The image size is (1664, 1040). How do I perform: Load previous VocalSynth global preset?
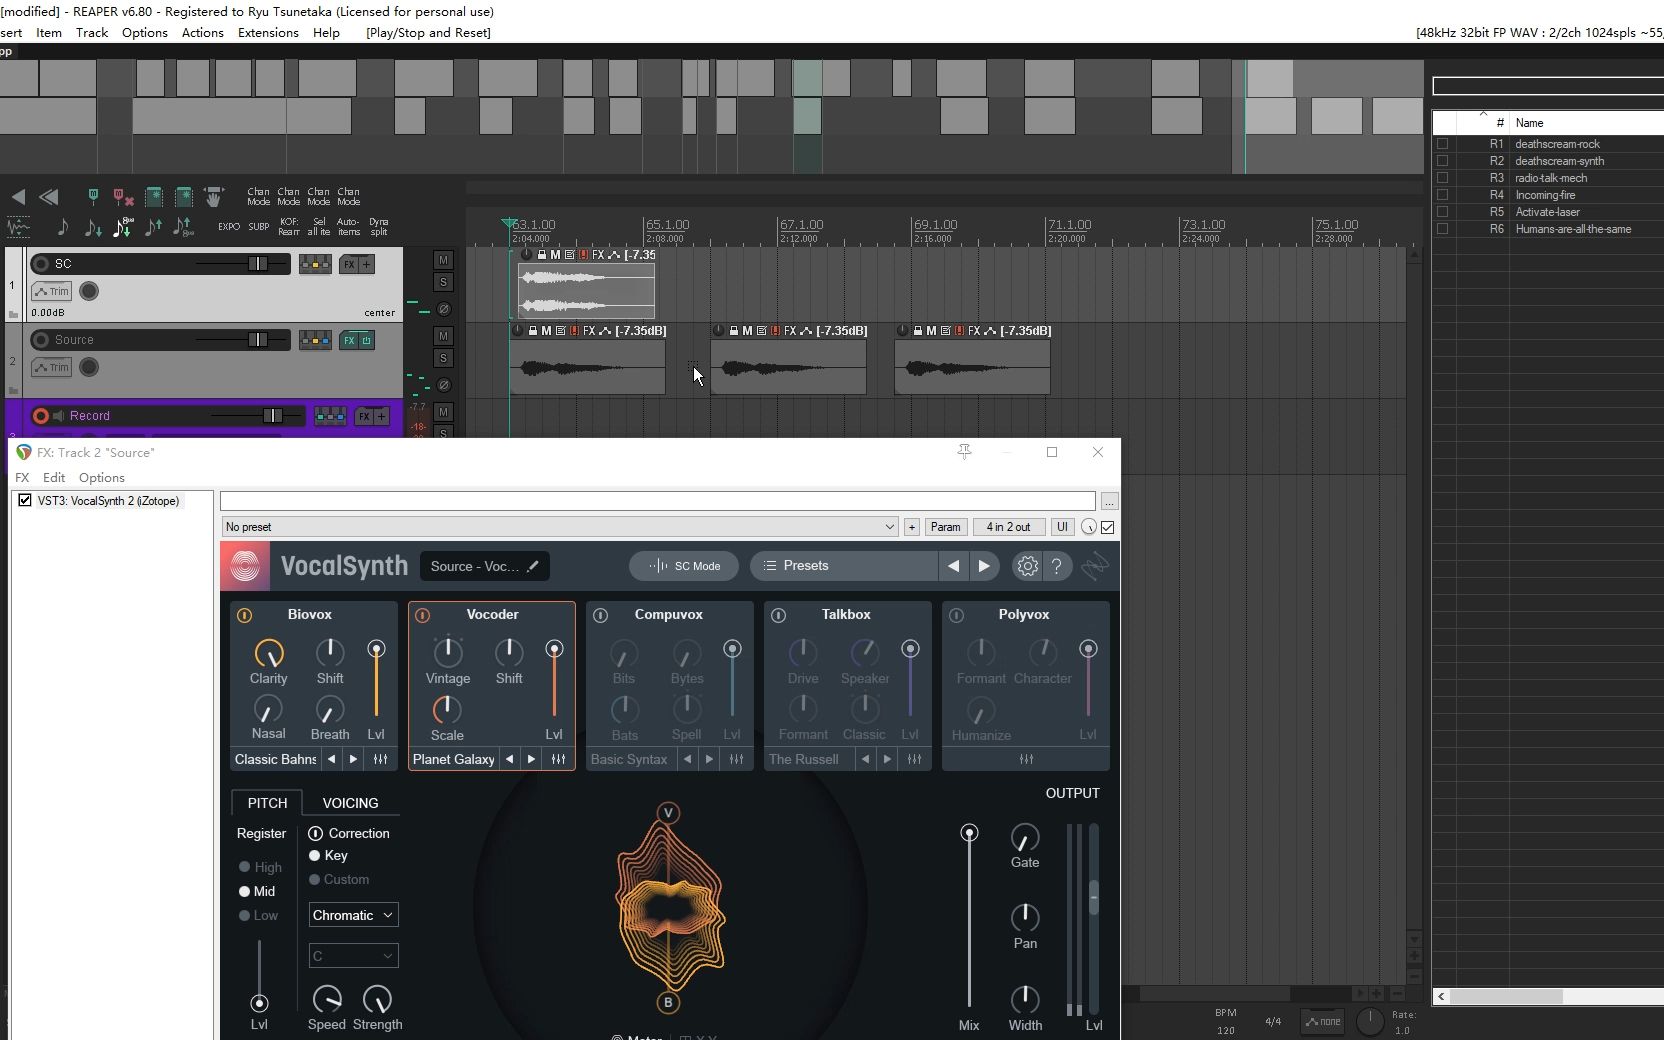click(953, 566)
